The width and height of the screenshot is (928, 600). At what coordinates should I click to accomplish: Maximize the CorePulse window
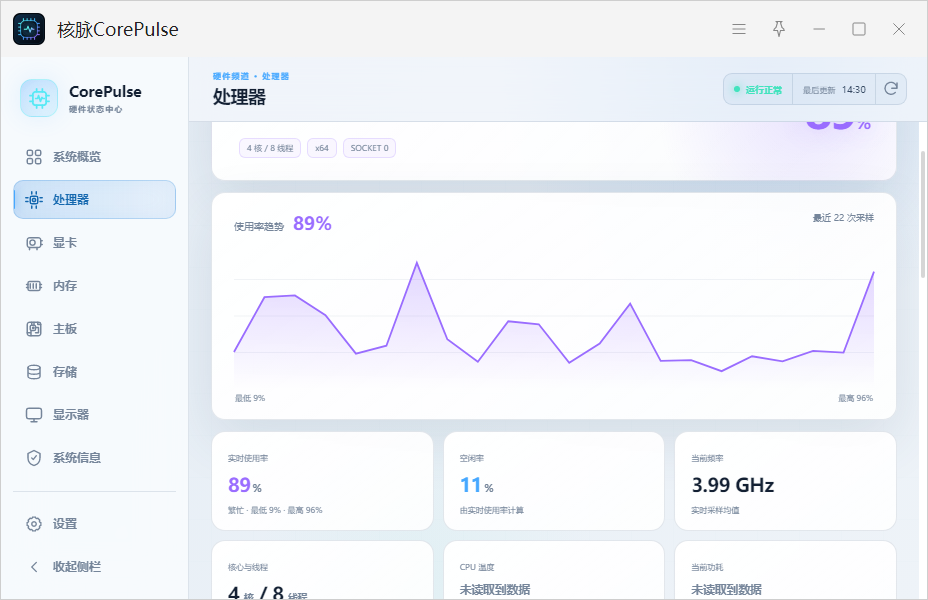click(x=859, y=29)
